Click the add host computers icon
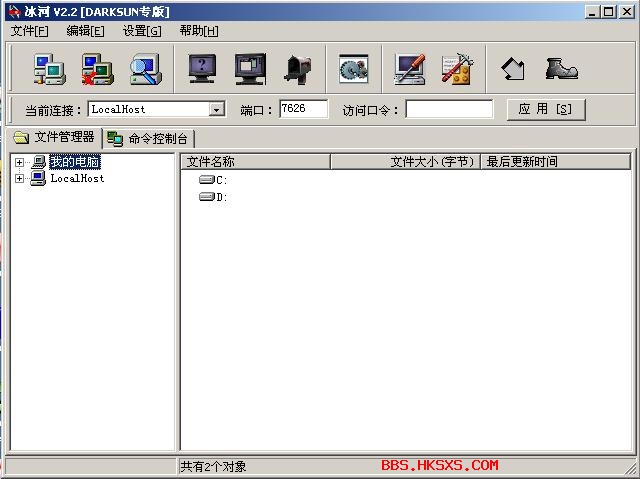 pos(49,69)
